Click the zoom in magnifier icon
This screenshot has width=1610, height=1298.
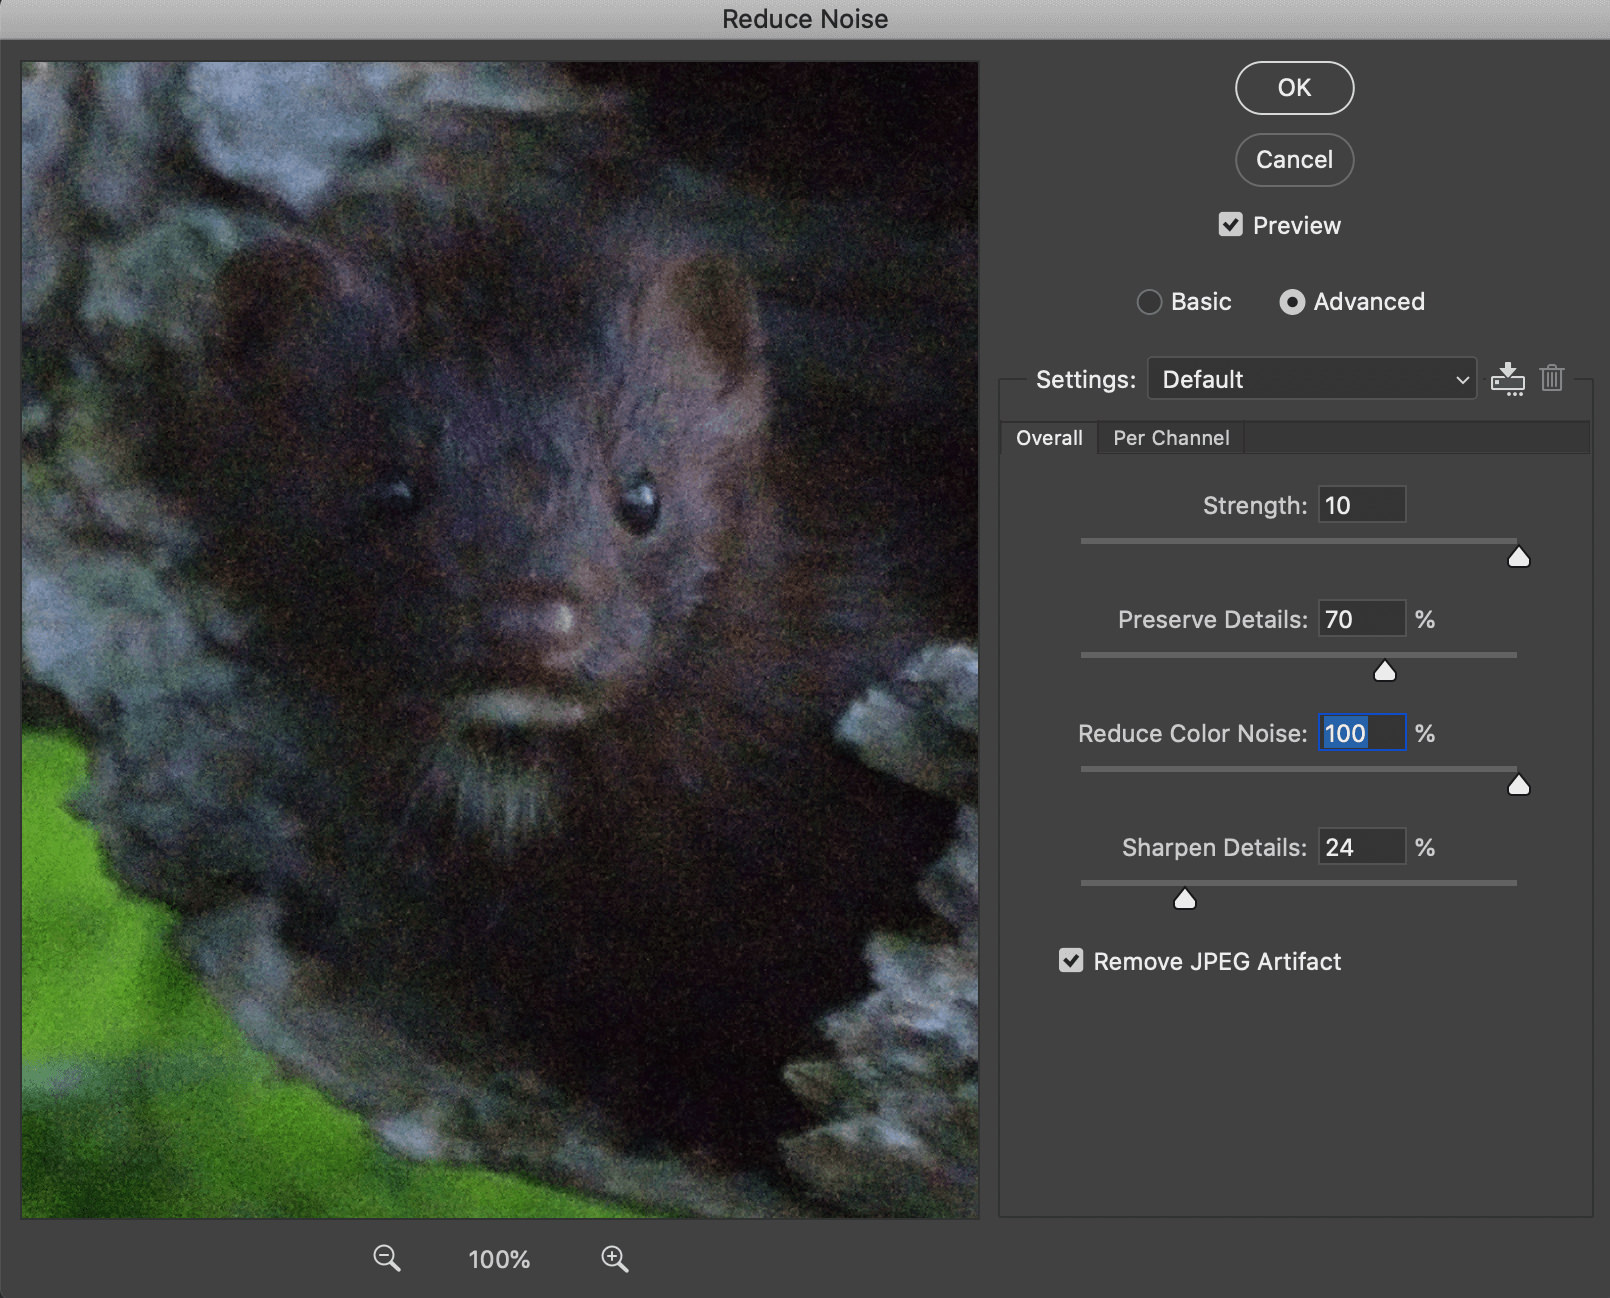click(x=614, y=1258)
